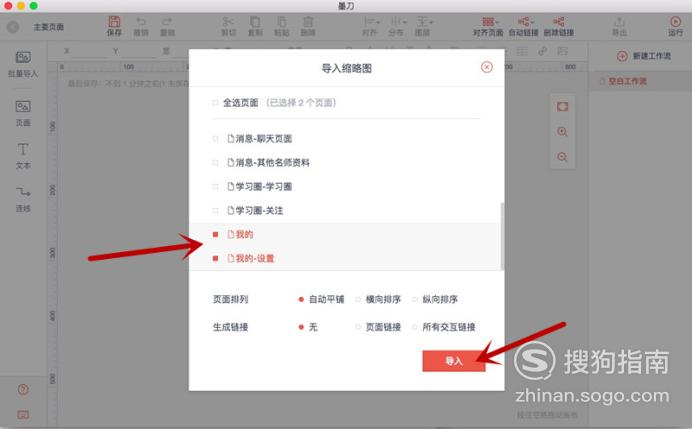Click the 主要页面 title label
692x429 pixels.
point(49,27)
